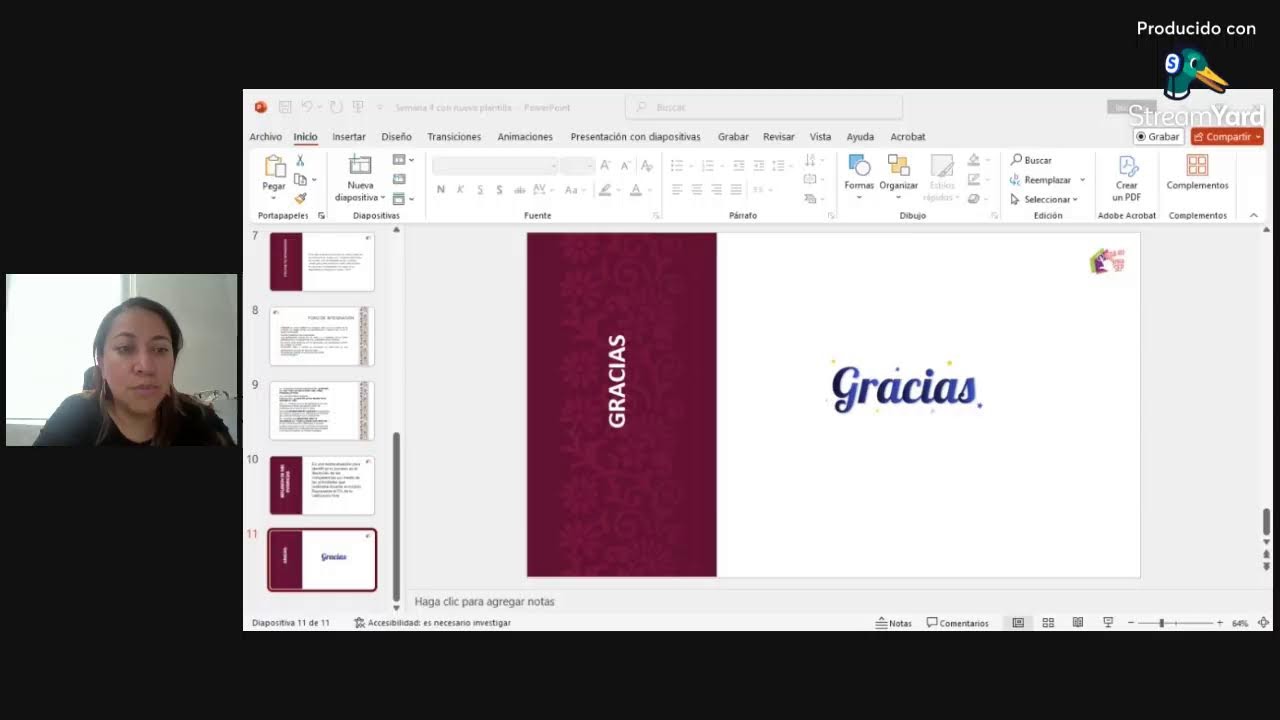Click the clear formatting icon
Image resolution: width=1280 pixels, height=720 pixels.
tap(647, 165)
